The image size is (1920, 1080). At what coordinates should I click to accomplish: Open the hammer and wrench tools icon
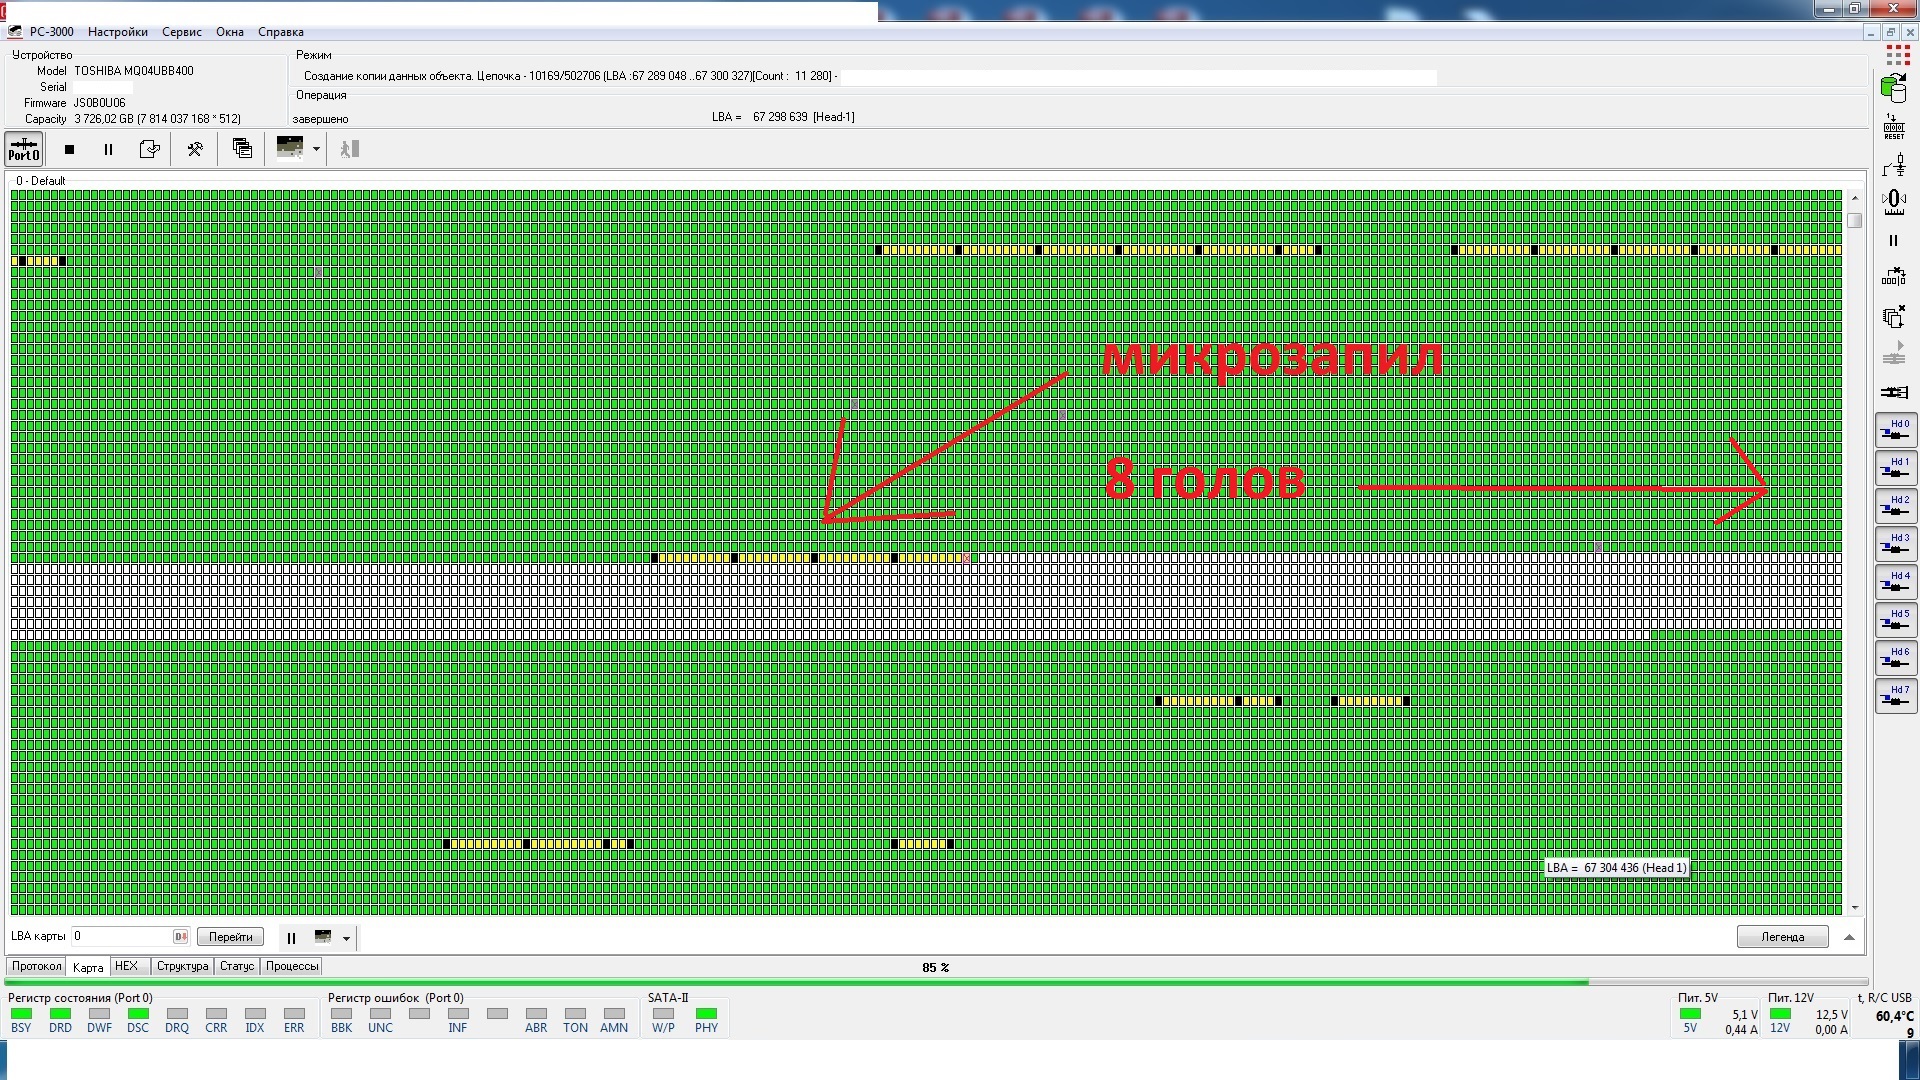coord(195,149)
